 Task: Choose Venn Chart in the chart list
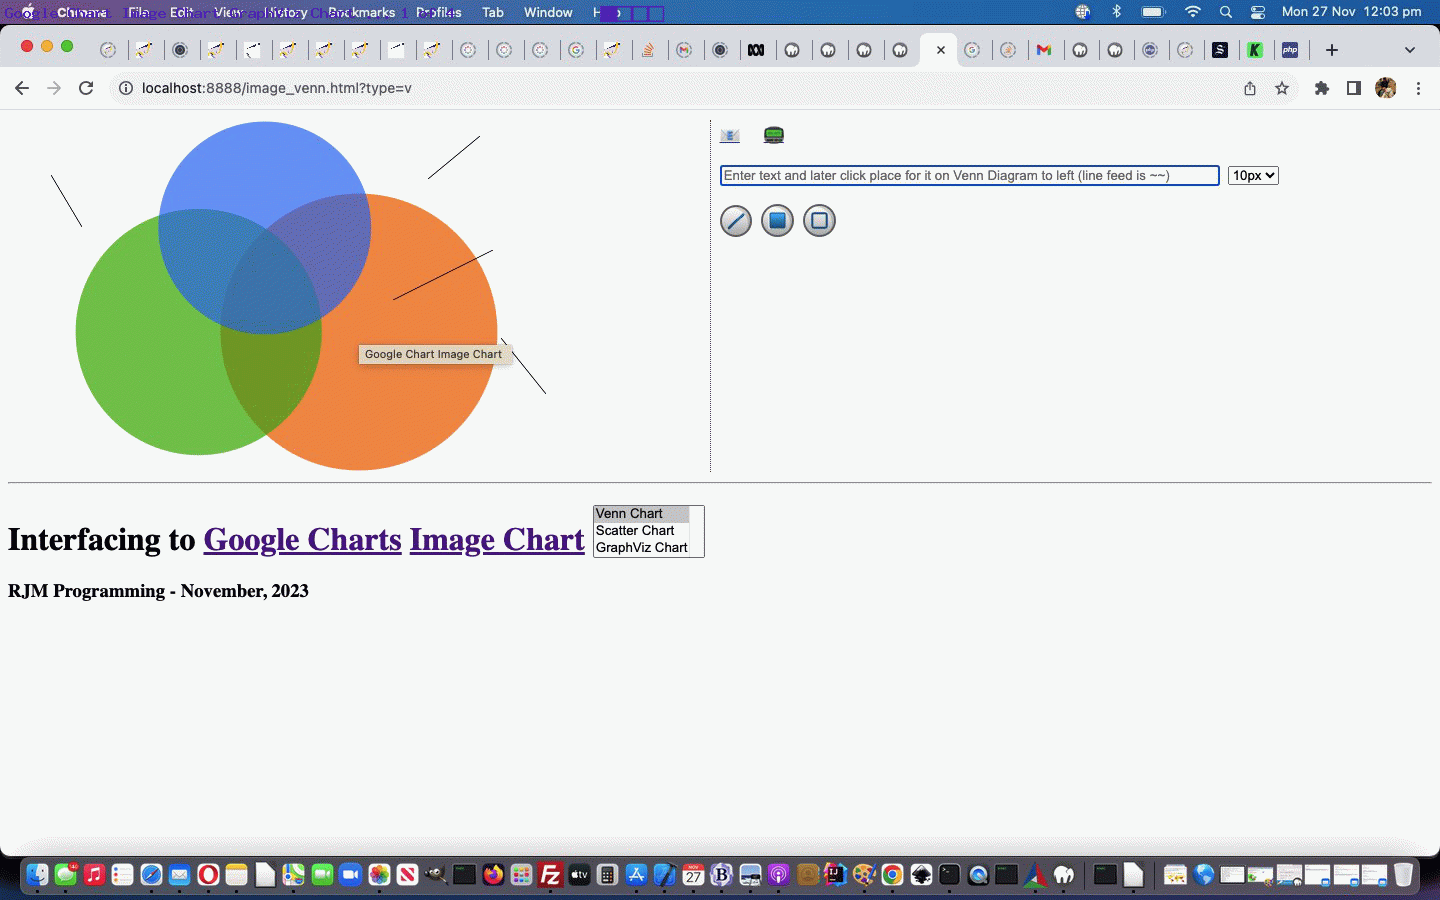(x=641, y=514)
